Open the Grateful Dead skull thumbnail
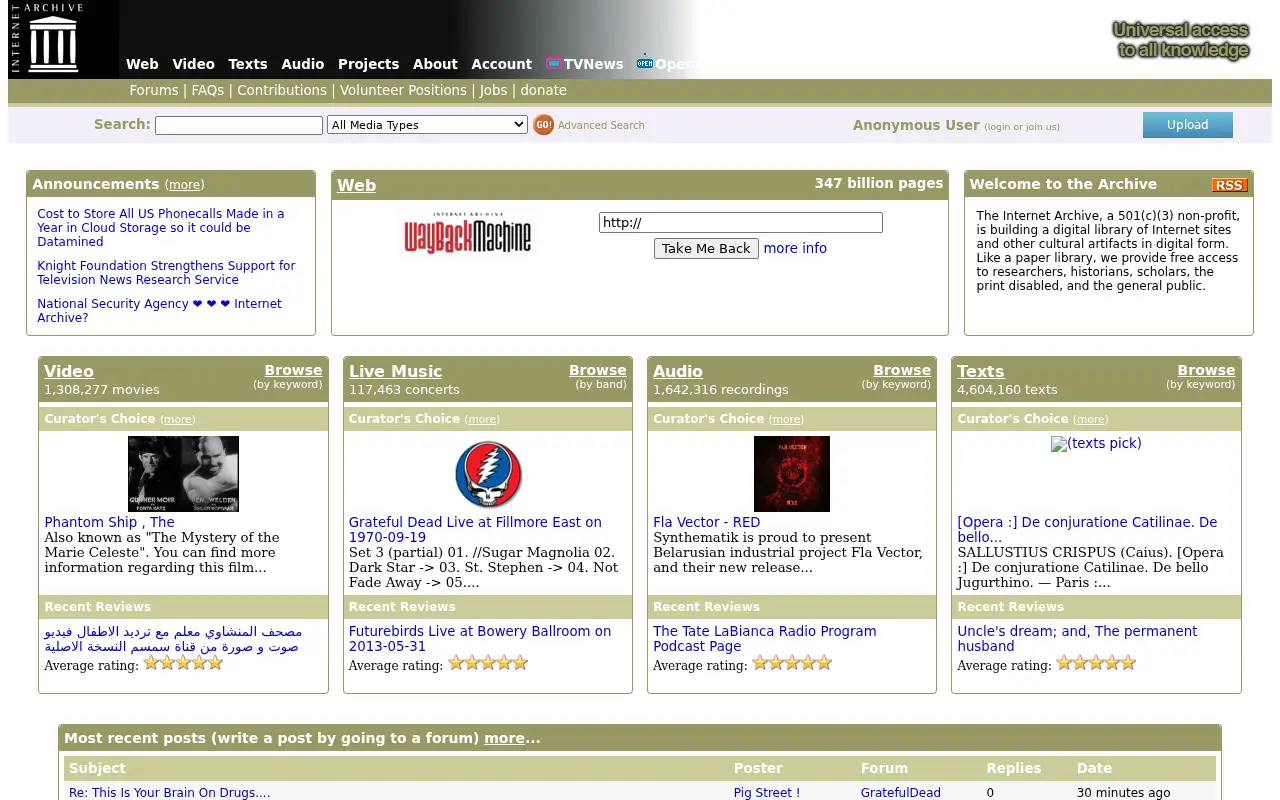Image resolution: width=1280 pixels, height=800 pixels. (488, 474)
